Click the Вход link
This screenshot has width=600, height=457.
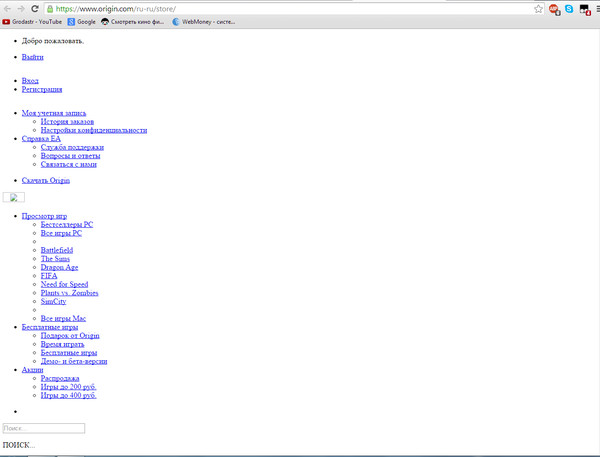click(30, 81)
